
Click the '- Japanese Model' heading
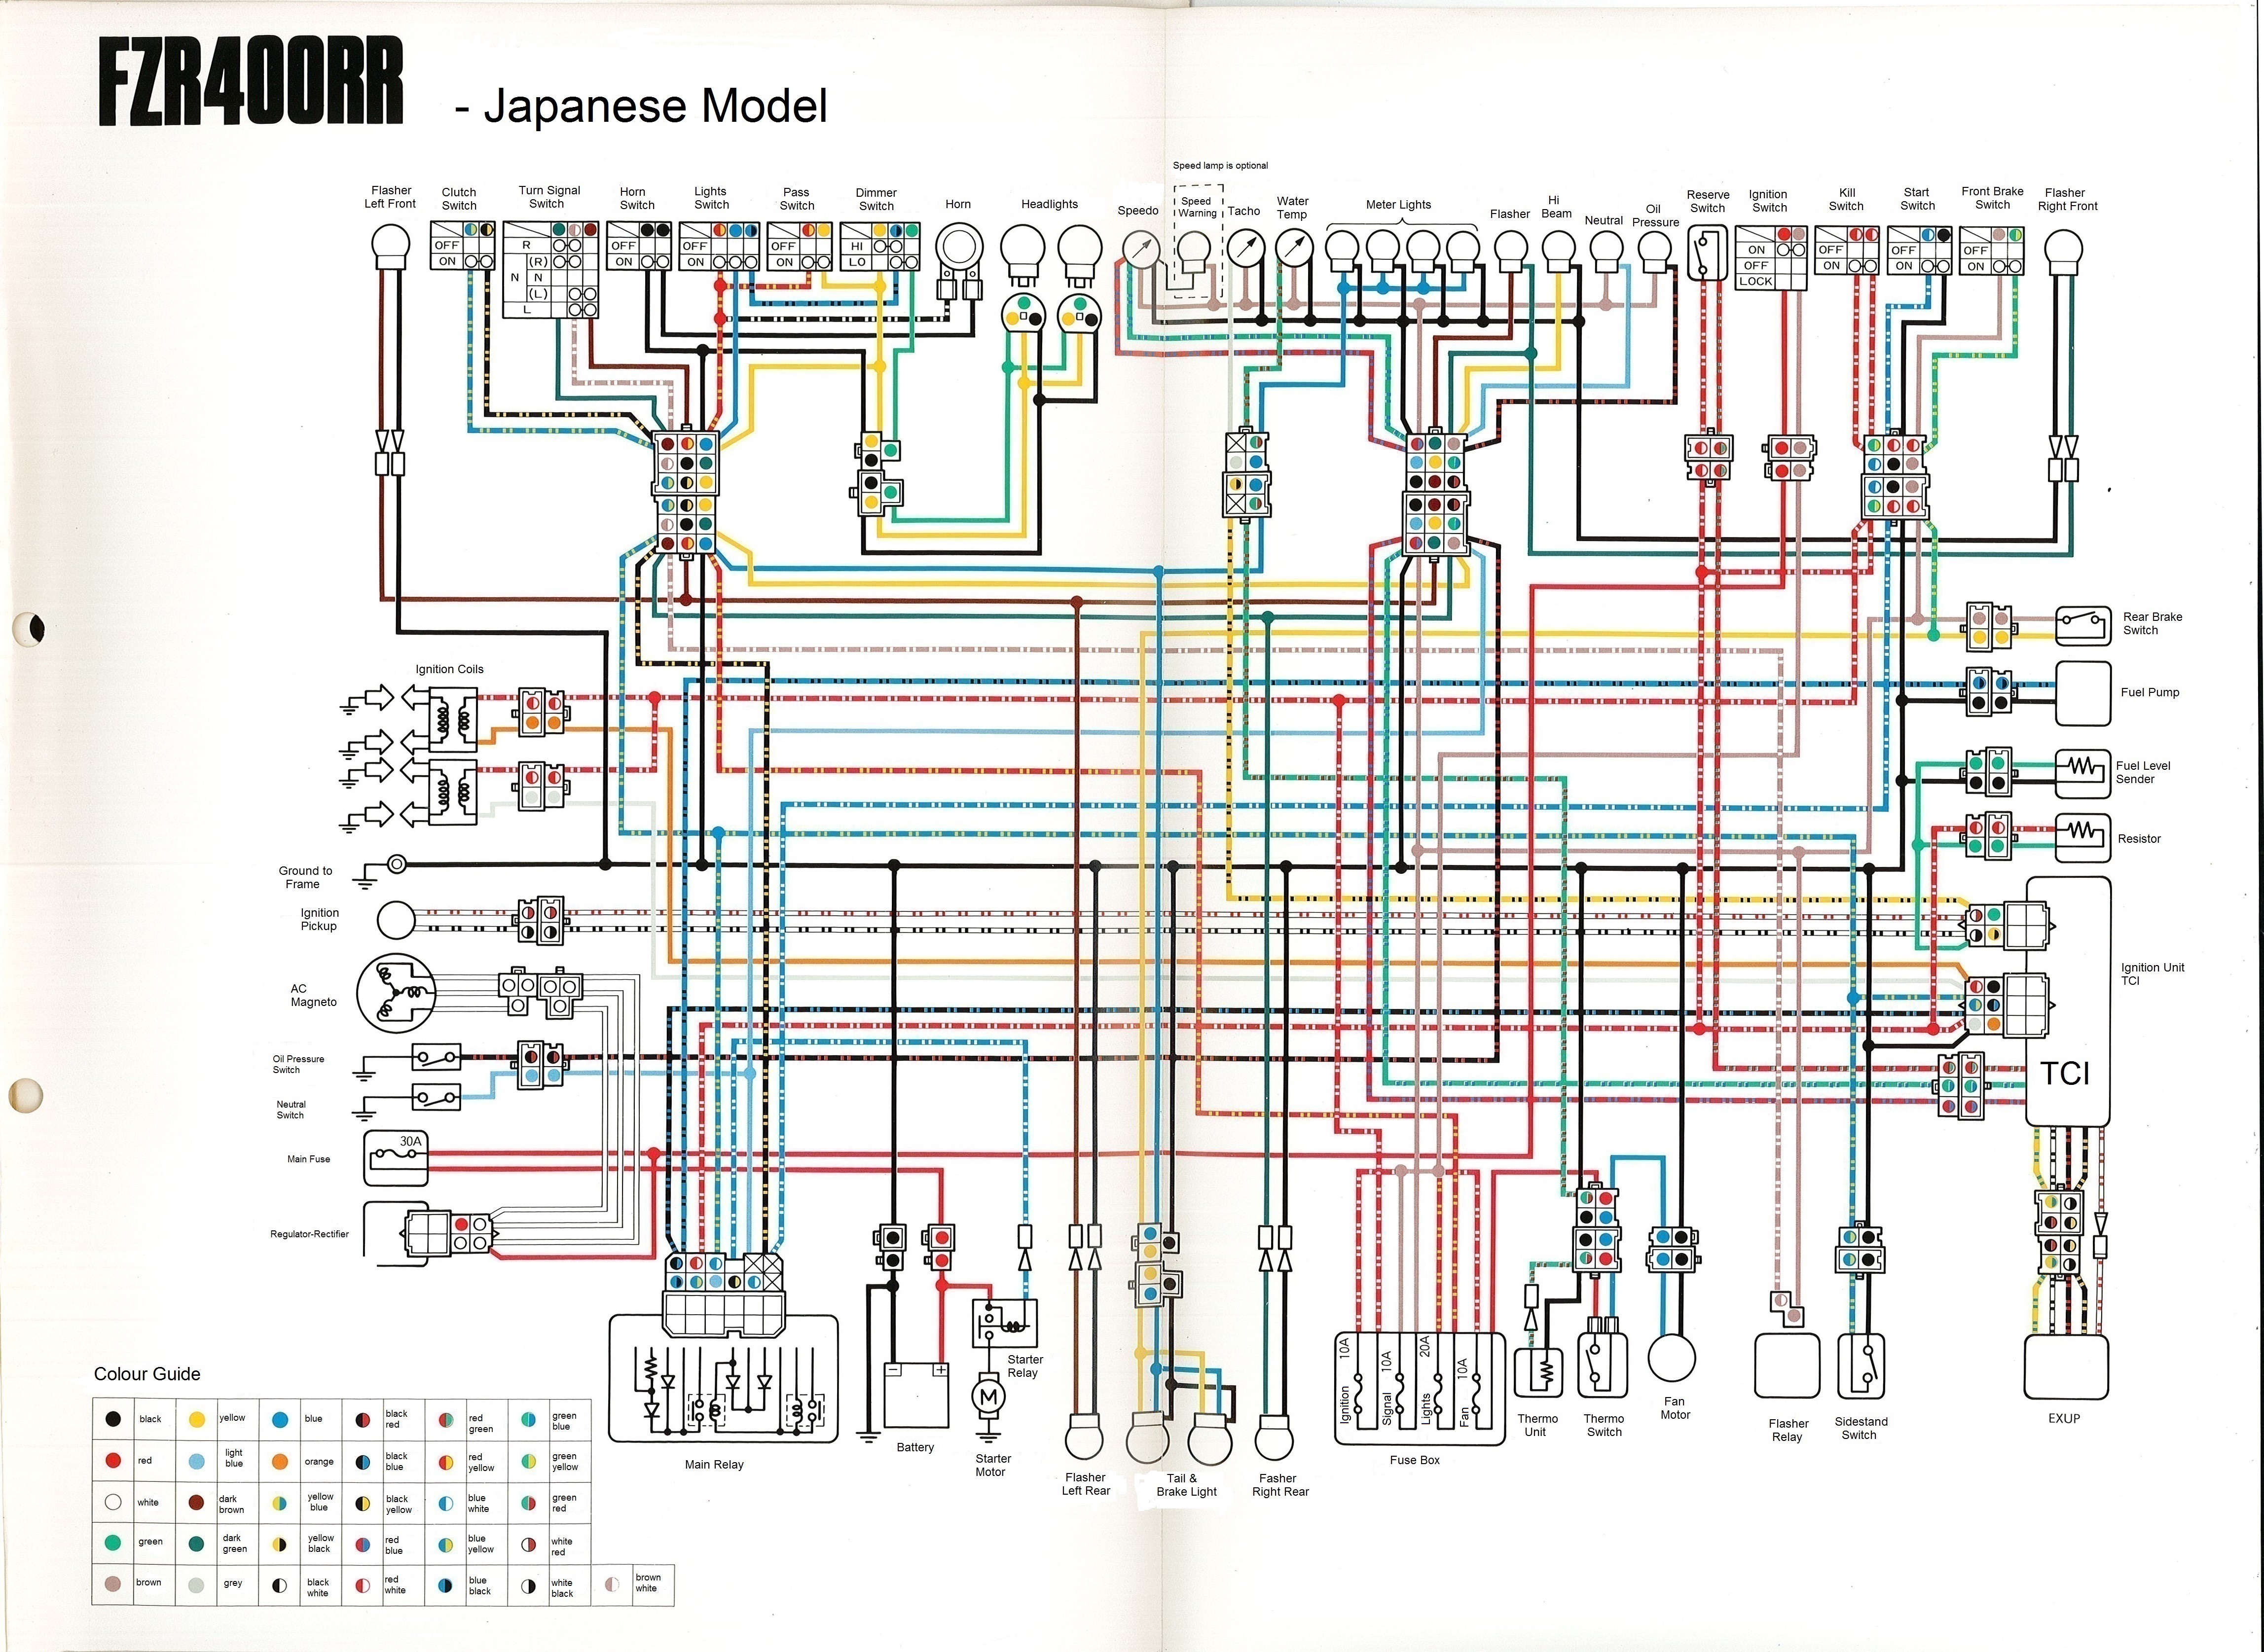click(641, 106)
